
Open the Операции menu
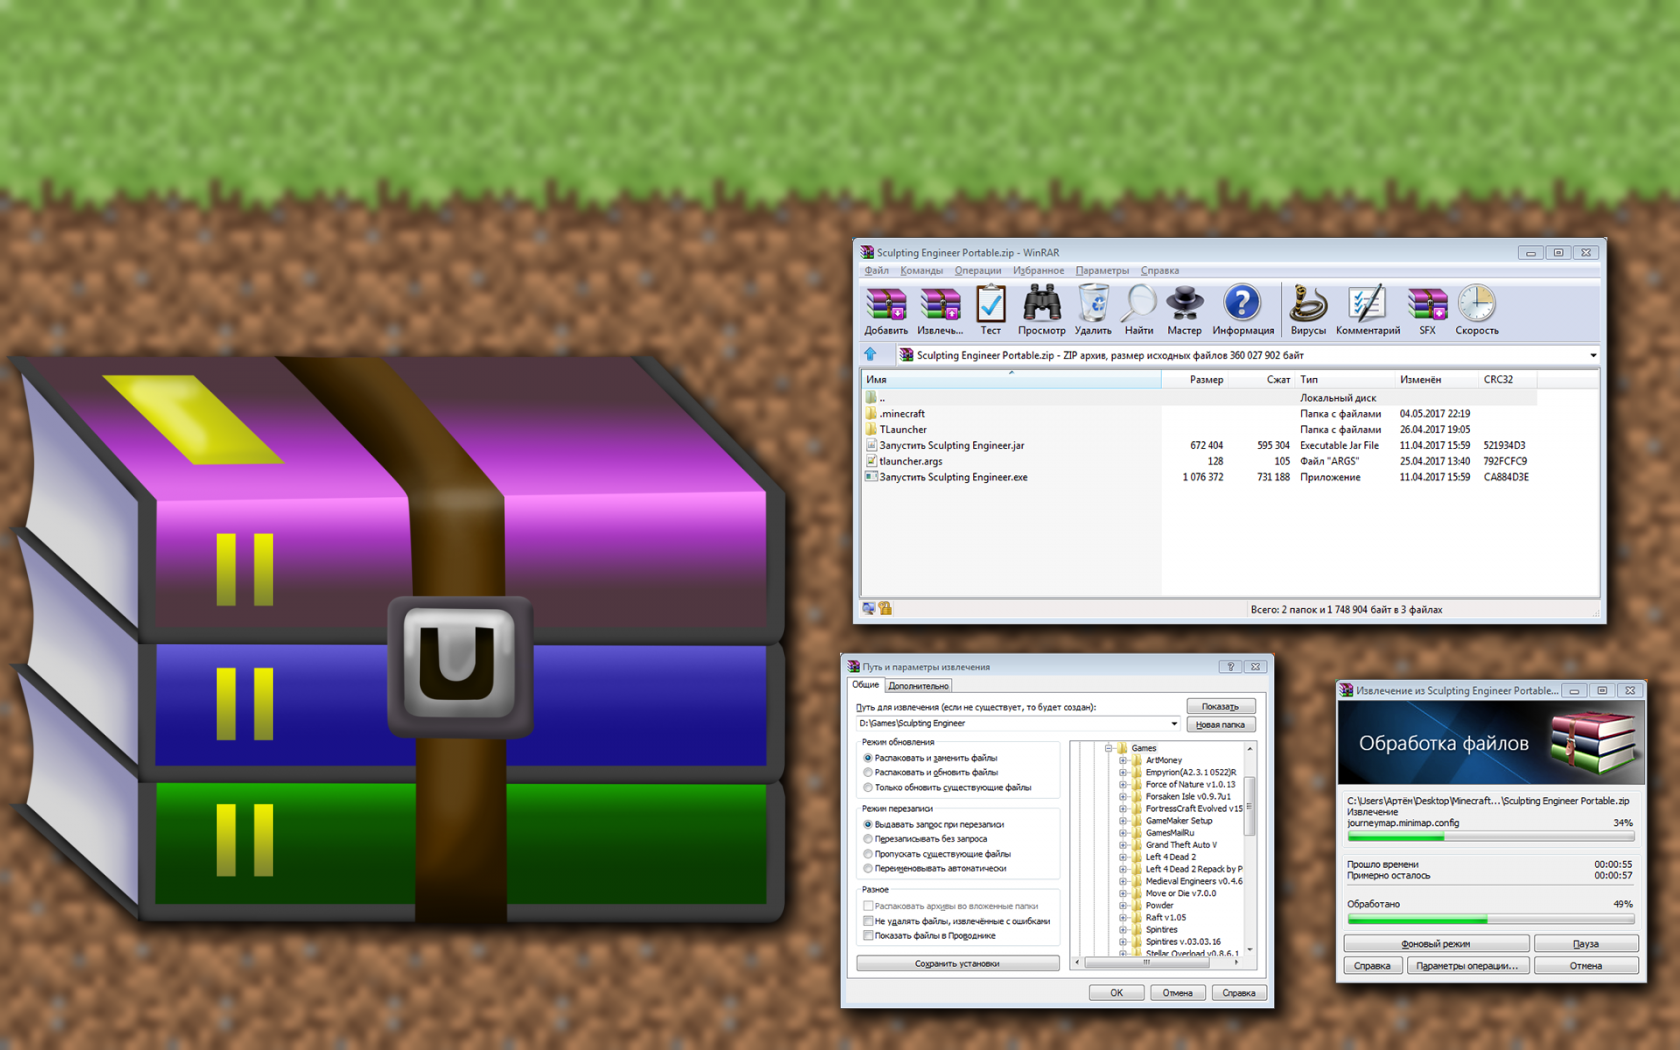tap(977, 270)
